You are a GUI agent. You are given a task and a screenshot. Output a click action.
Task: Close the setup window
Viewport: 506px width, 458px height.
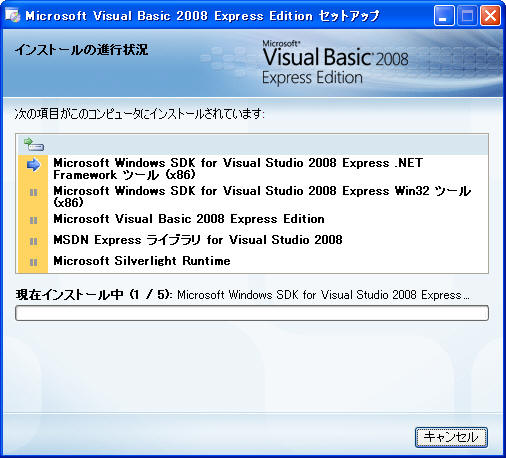(x=490, y=16)
